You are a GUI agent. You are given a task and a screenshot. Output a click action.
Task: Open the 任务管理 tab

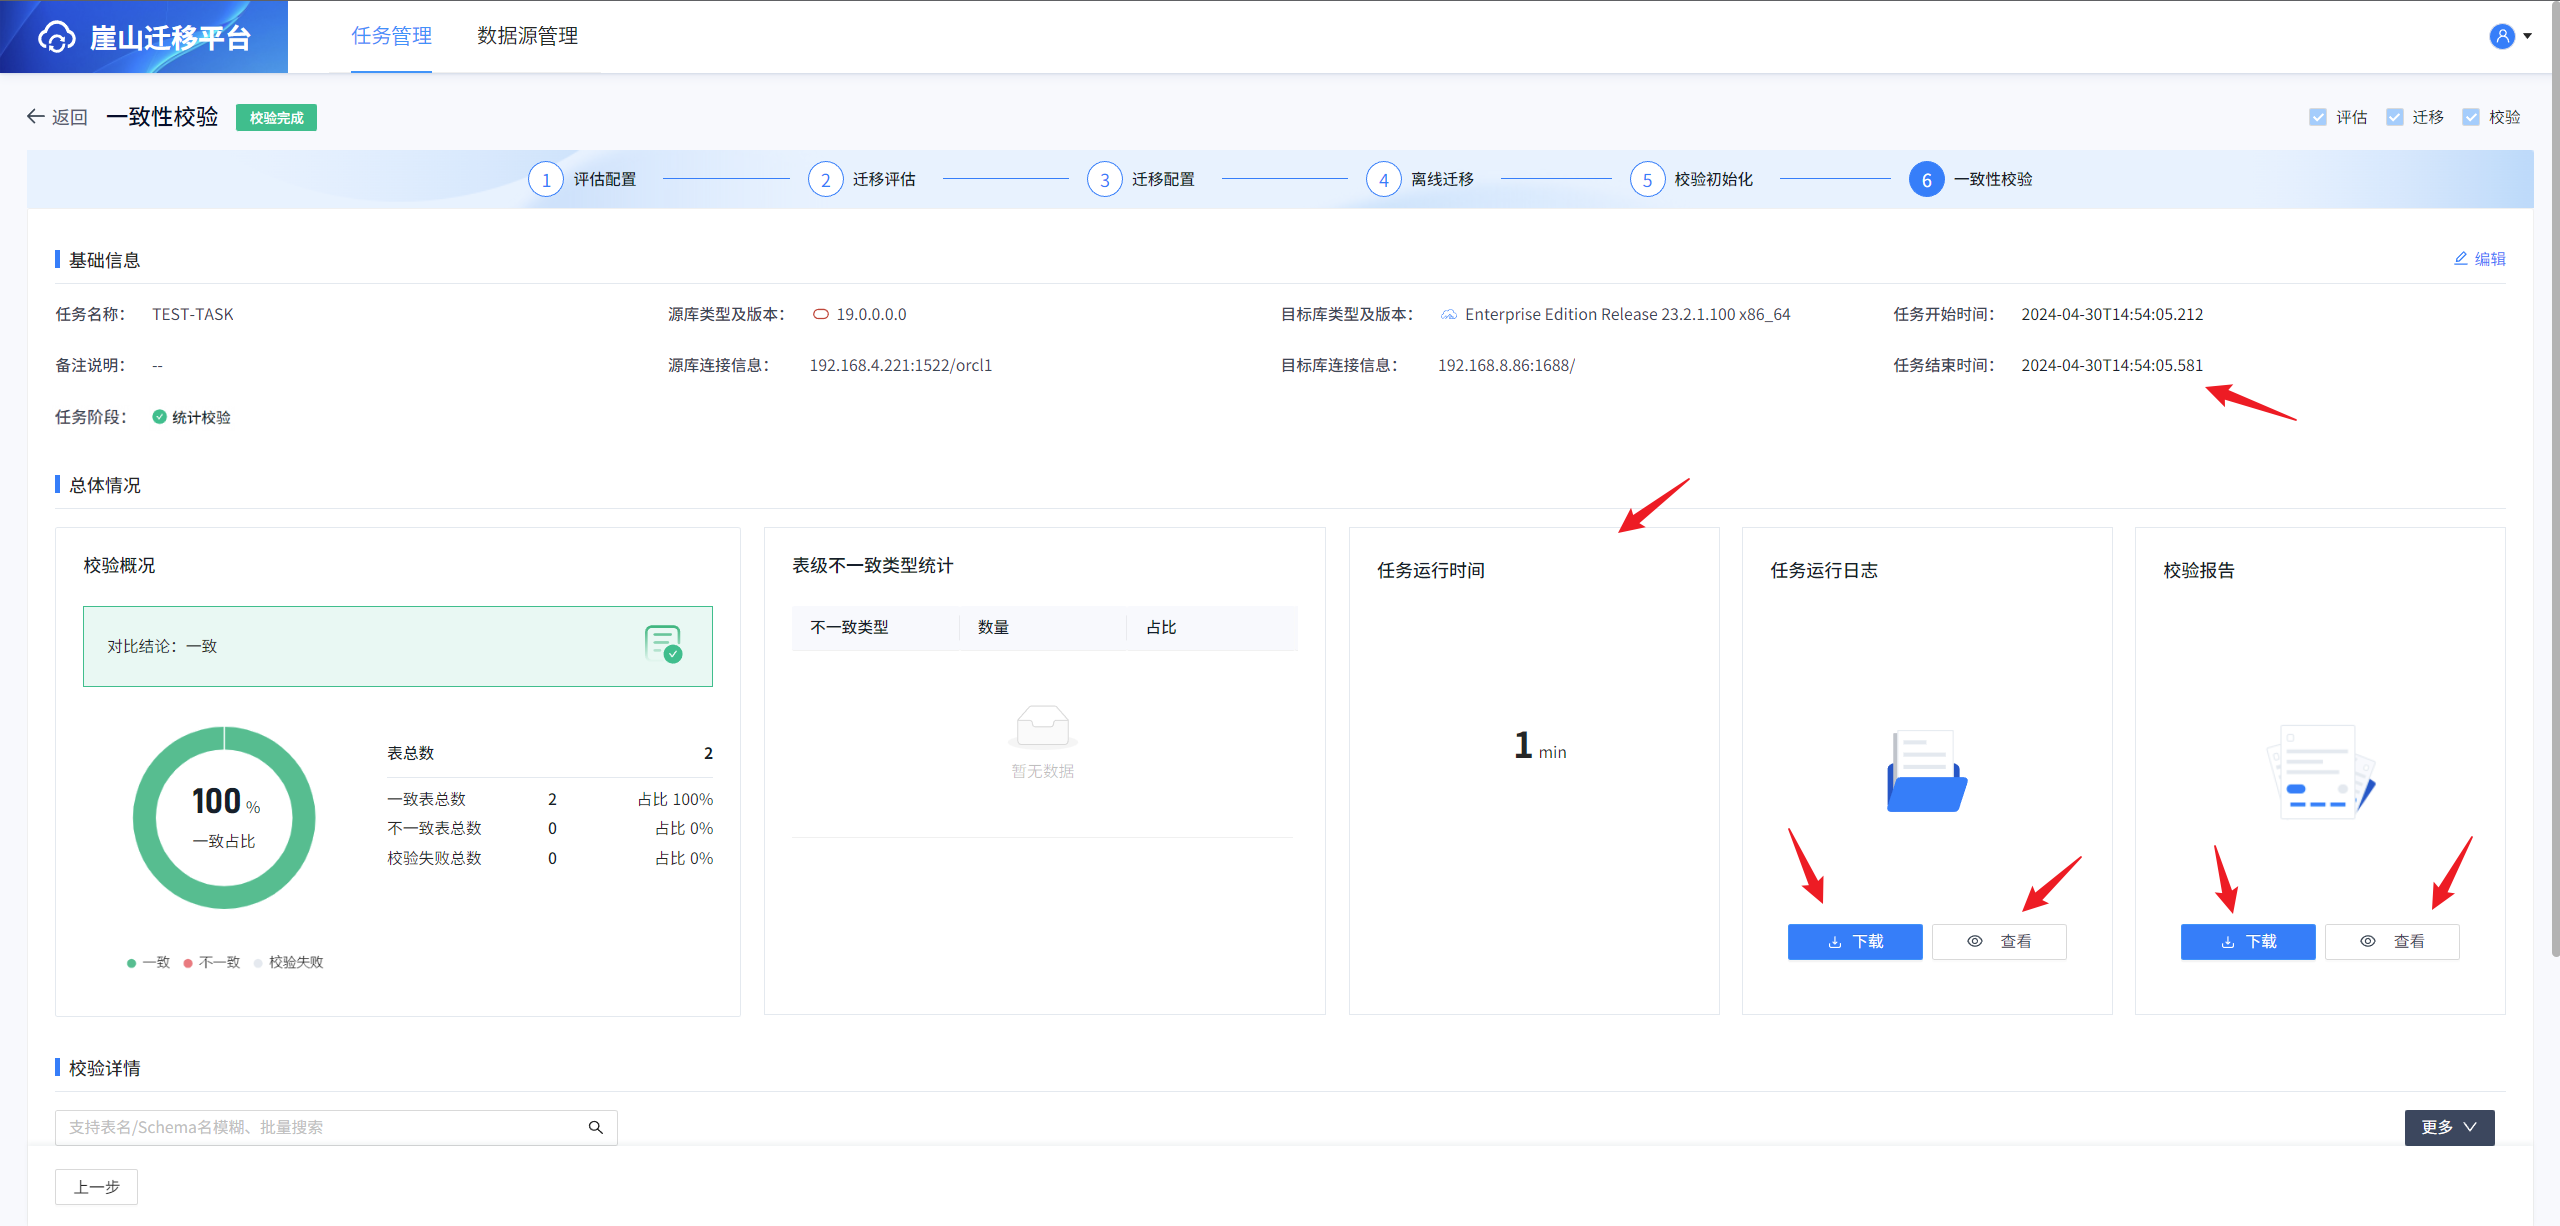391,36
